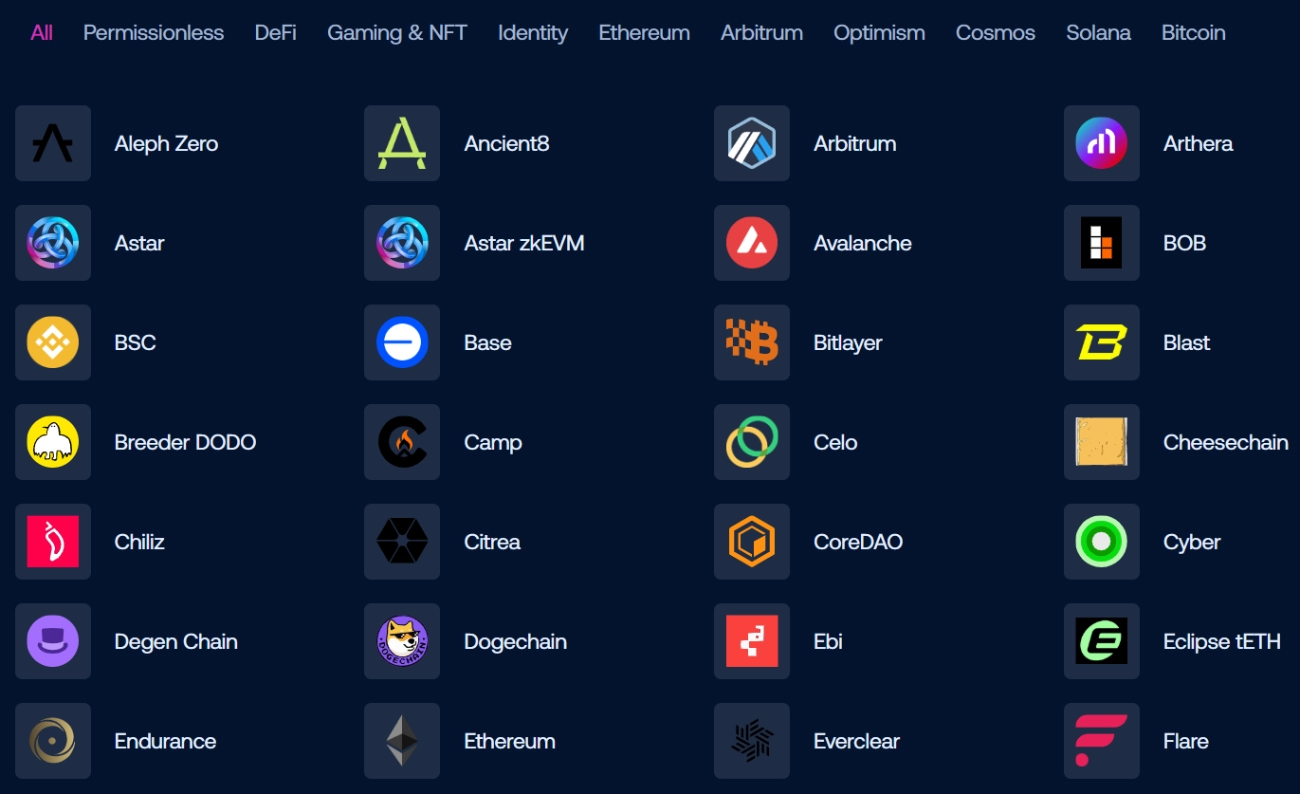Click the Ancient8 green A icon
Image resolution: width=1300 pixels, height=794 pixels.
(x=402, y=143)
